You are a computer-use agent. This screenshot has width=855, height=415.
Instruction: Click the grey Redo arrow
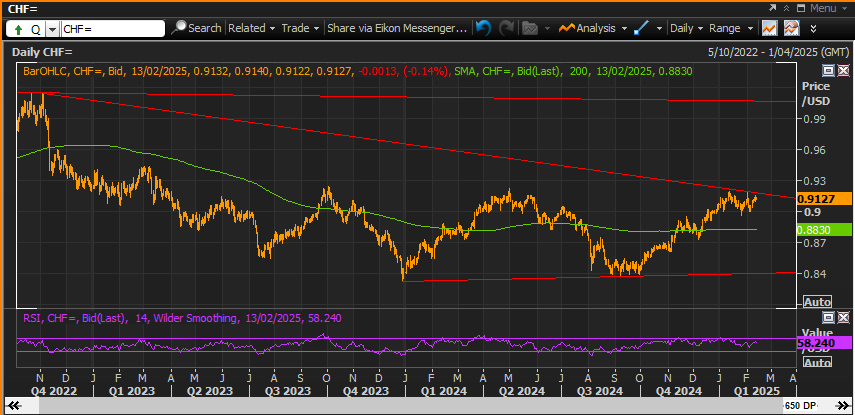(x=507, y=28)
